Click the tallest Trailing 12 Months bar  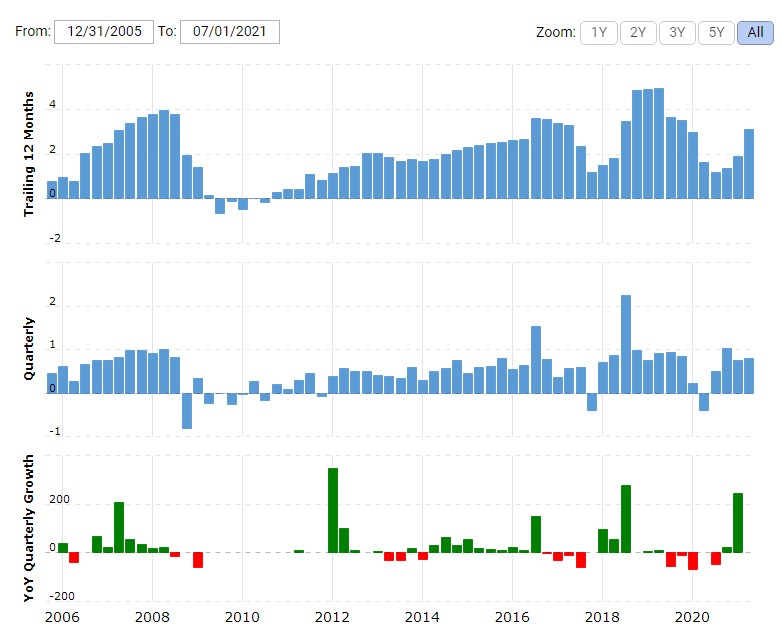pos(659,144)
